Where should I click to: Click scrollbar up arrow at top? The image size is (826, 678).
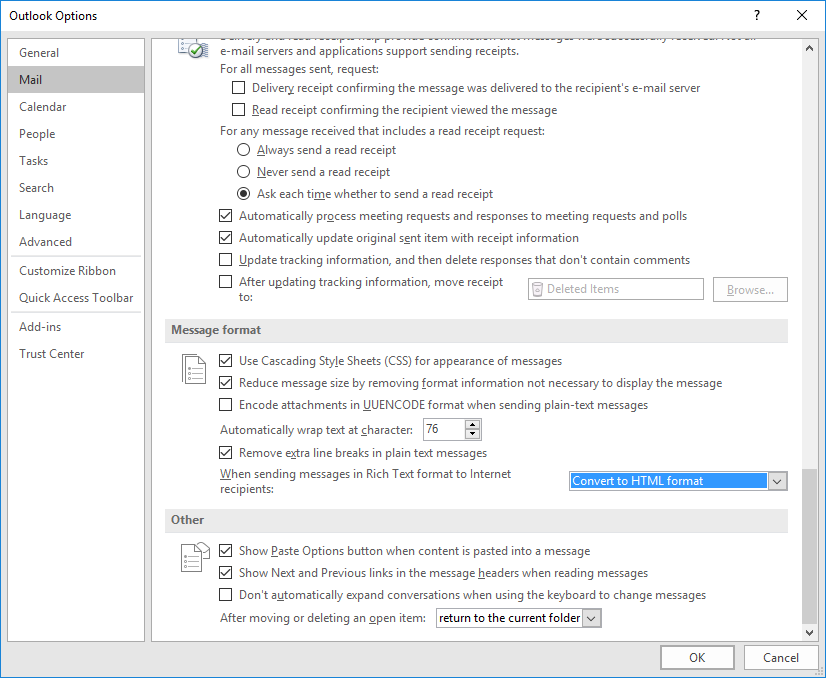pyautogui.click(x=809, y=48)
